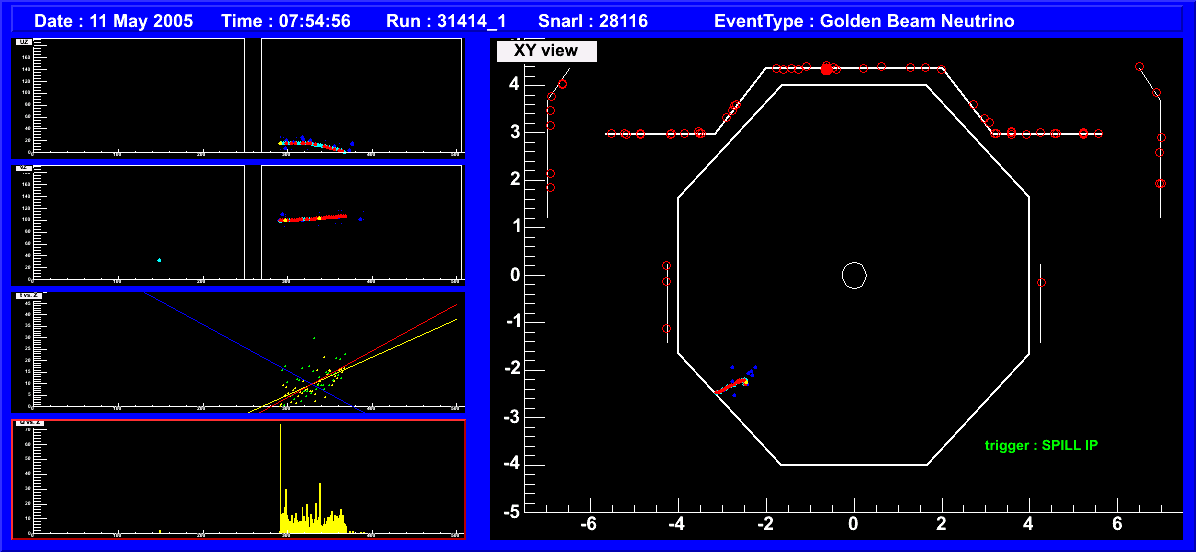Click the small circle at the detector center

click(x=853, y=275)
